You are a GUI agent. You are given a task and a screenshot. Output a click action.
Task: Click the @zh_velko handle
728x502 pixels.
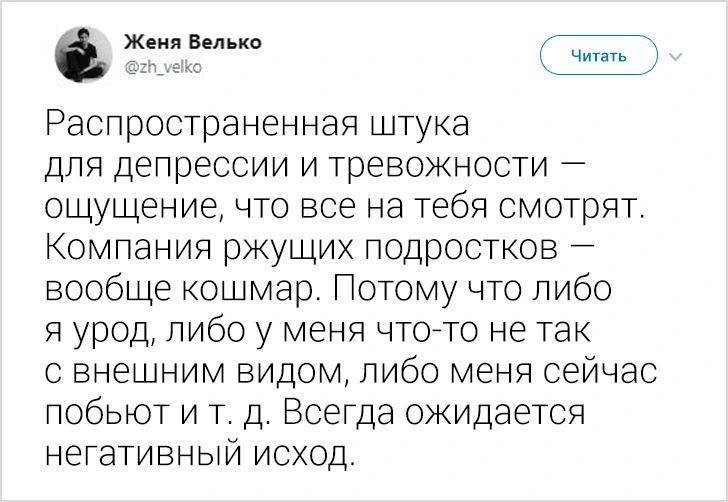pyautogui.click(x=162, y=66)
